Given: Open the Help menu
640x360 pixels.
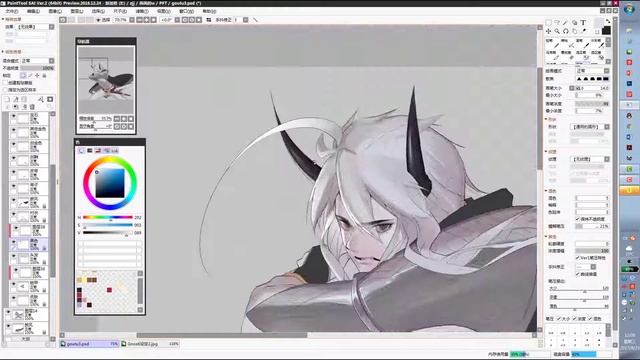Looking at the screenshot, I should [x=209, y=11].
